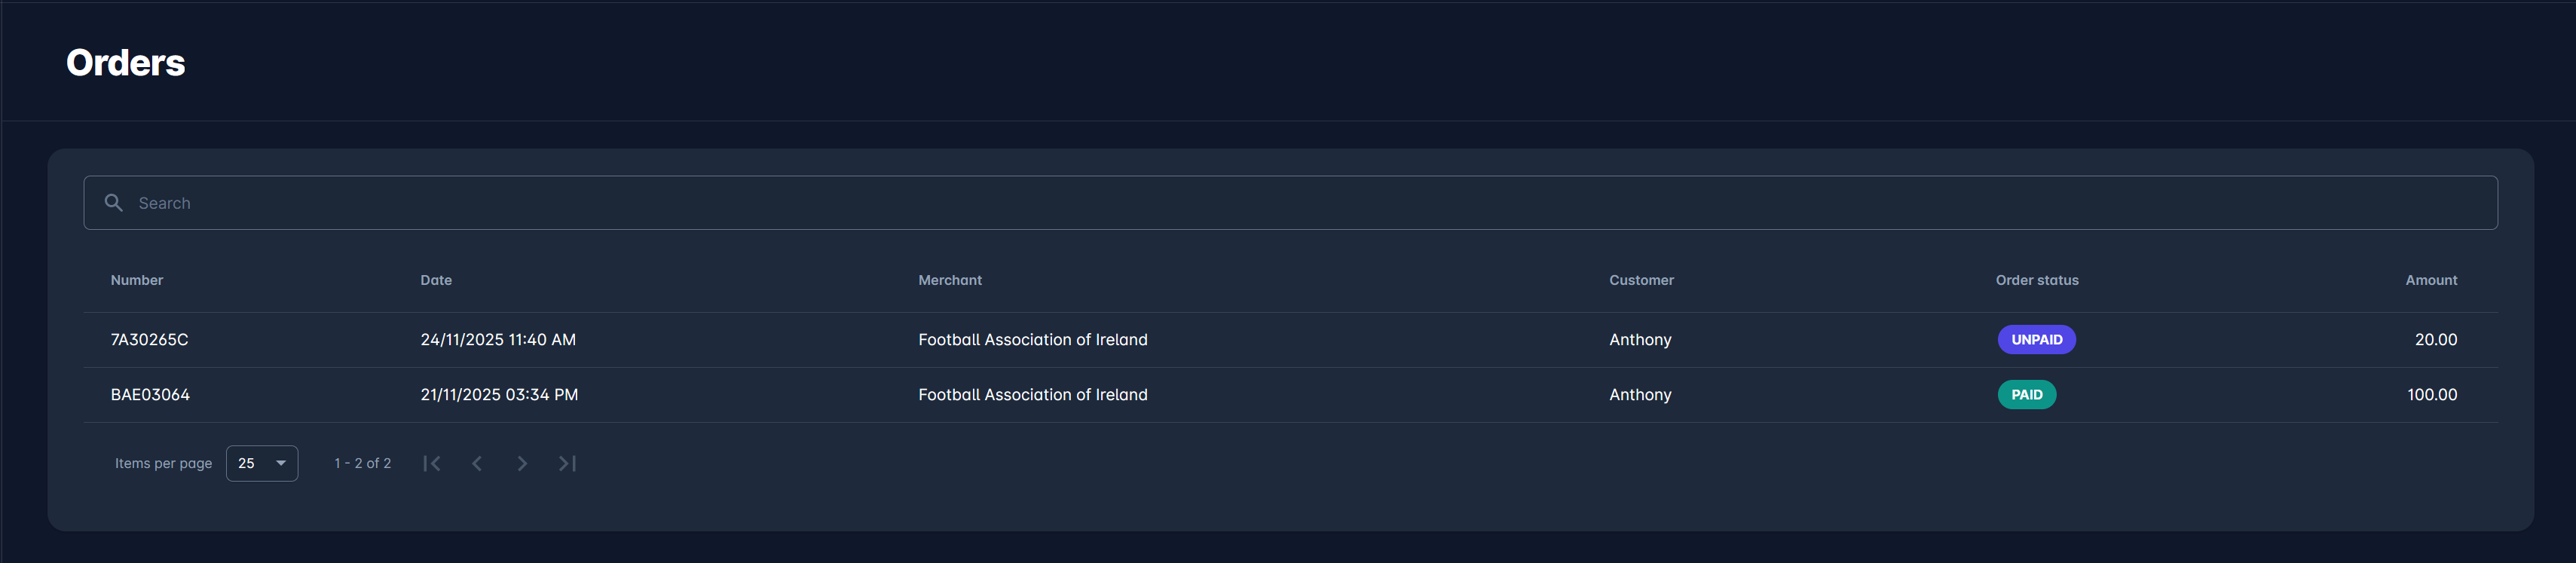Viewport: 2576px width, 563px height.
Task: Click the Search input field
Action: pyautogui.click(x=1300, y=203)
